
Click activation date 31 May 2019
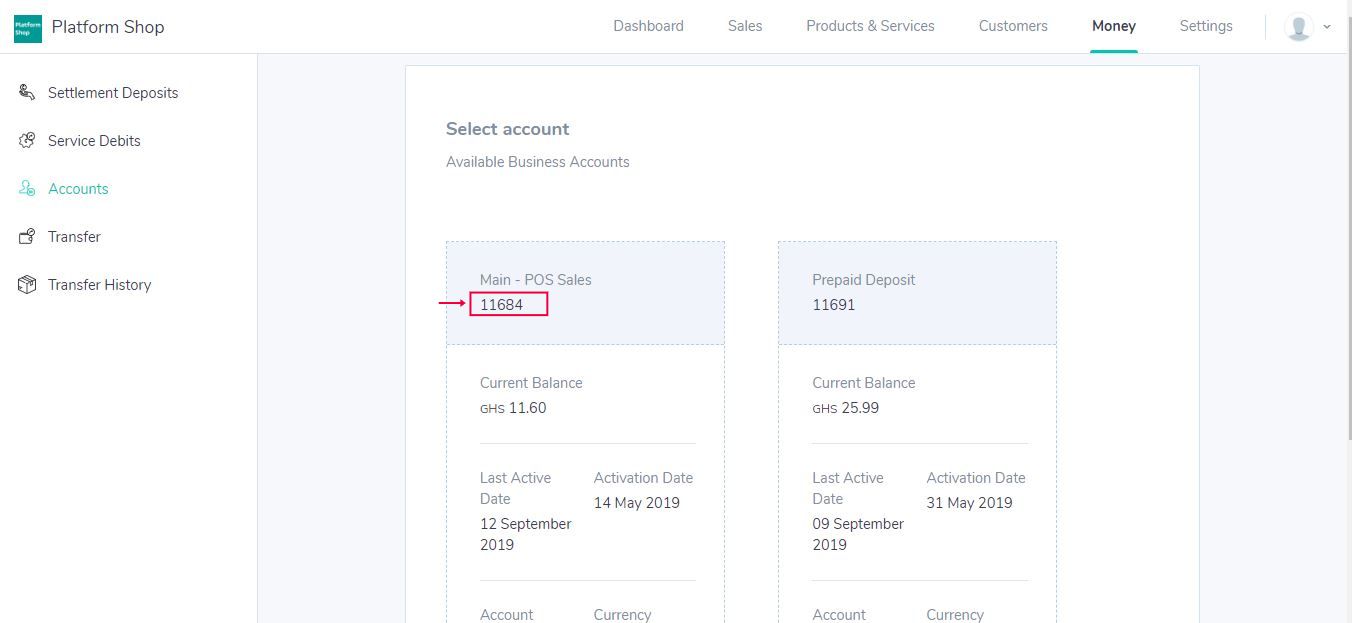pos(969,503)
